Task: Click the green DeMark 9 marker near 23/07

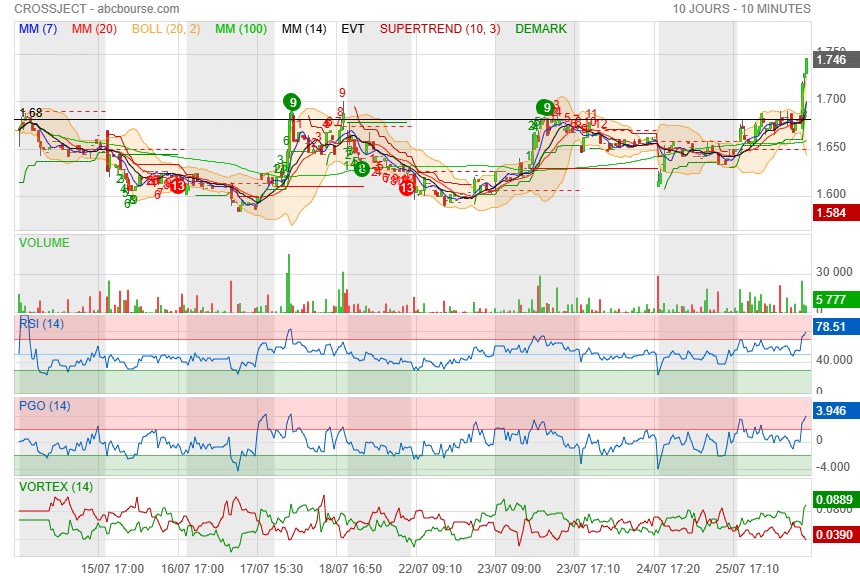Action: pyautogui.click(x=545, y=107)
